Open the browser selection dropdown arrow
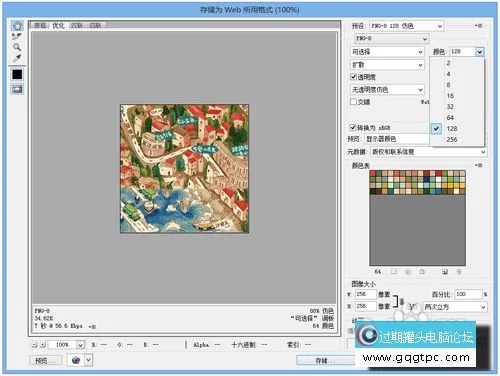Viewport: 500px width, 376px height. pos(88,360)
